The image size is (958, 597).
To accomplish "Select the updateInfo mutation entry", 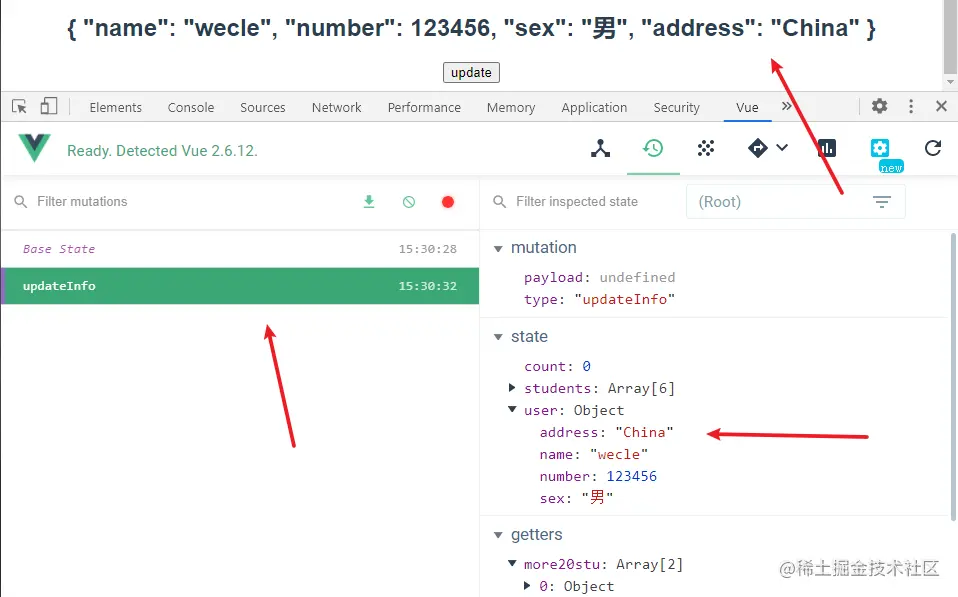I will pyautogui.click(x=240, y=285).
